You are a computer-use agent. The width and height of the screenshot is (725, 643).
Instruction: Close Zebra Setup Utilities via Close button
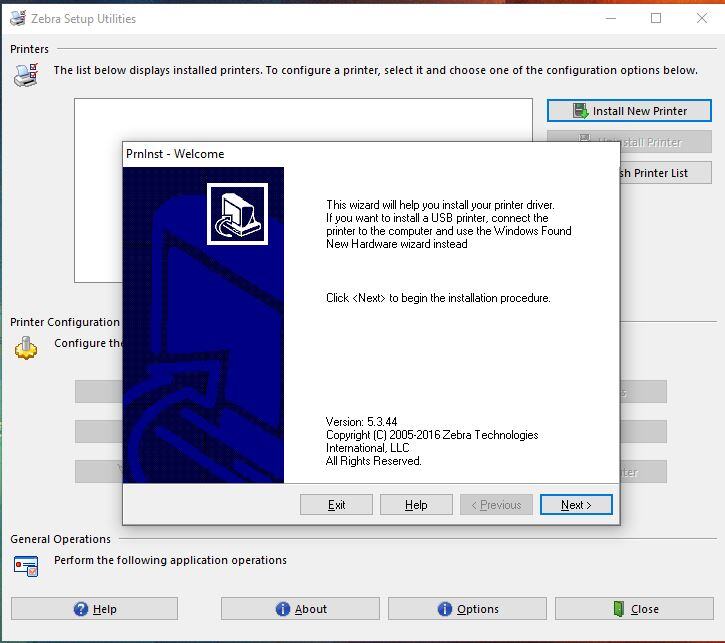634,609
